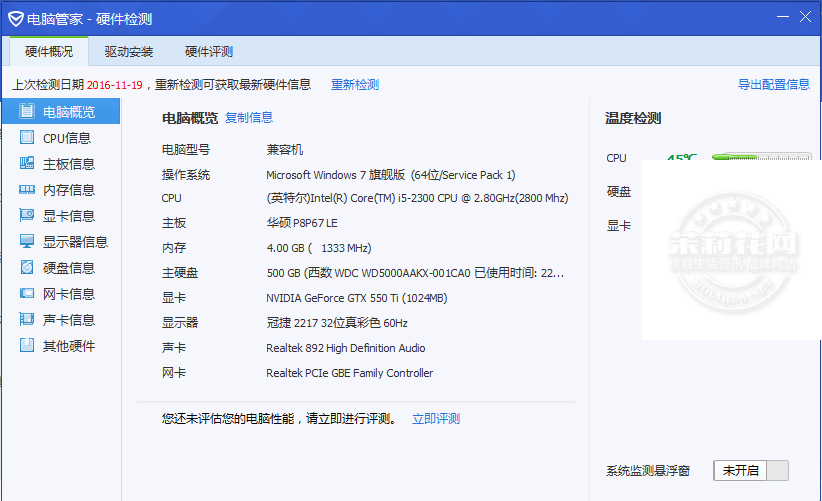Click the 显卡信息 graphics card icon
Viewport: 822px width, 501px height.
tap(27, 215)
